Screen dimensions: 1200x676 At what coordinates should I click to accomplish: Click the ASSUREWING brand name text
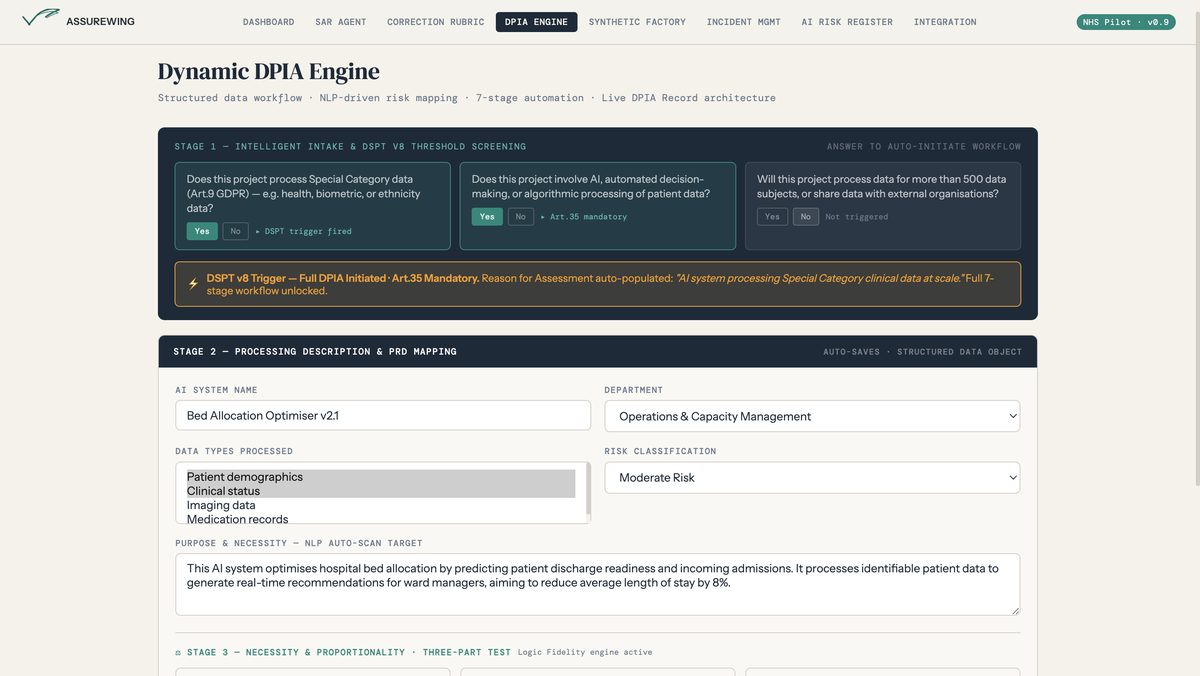tap(100, 22)
